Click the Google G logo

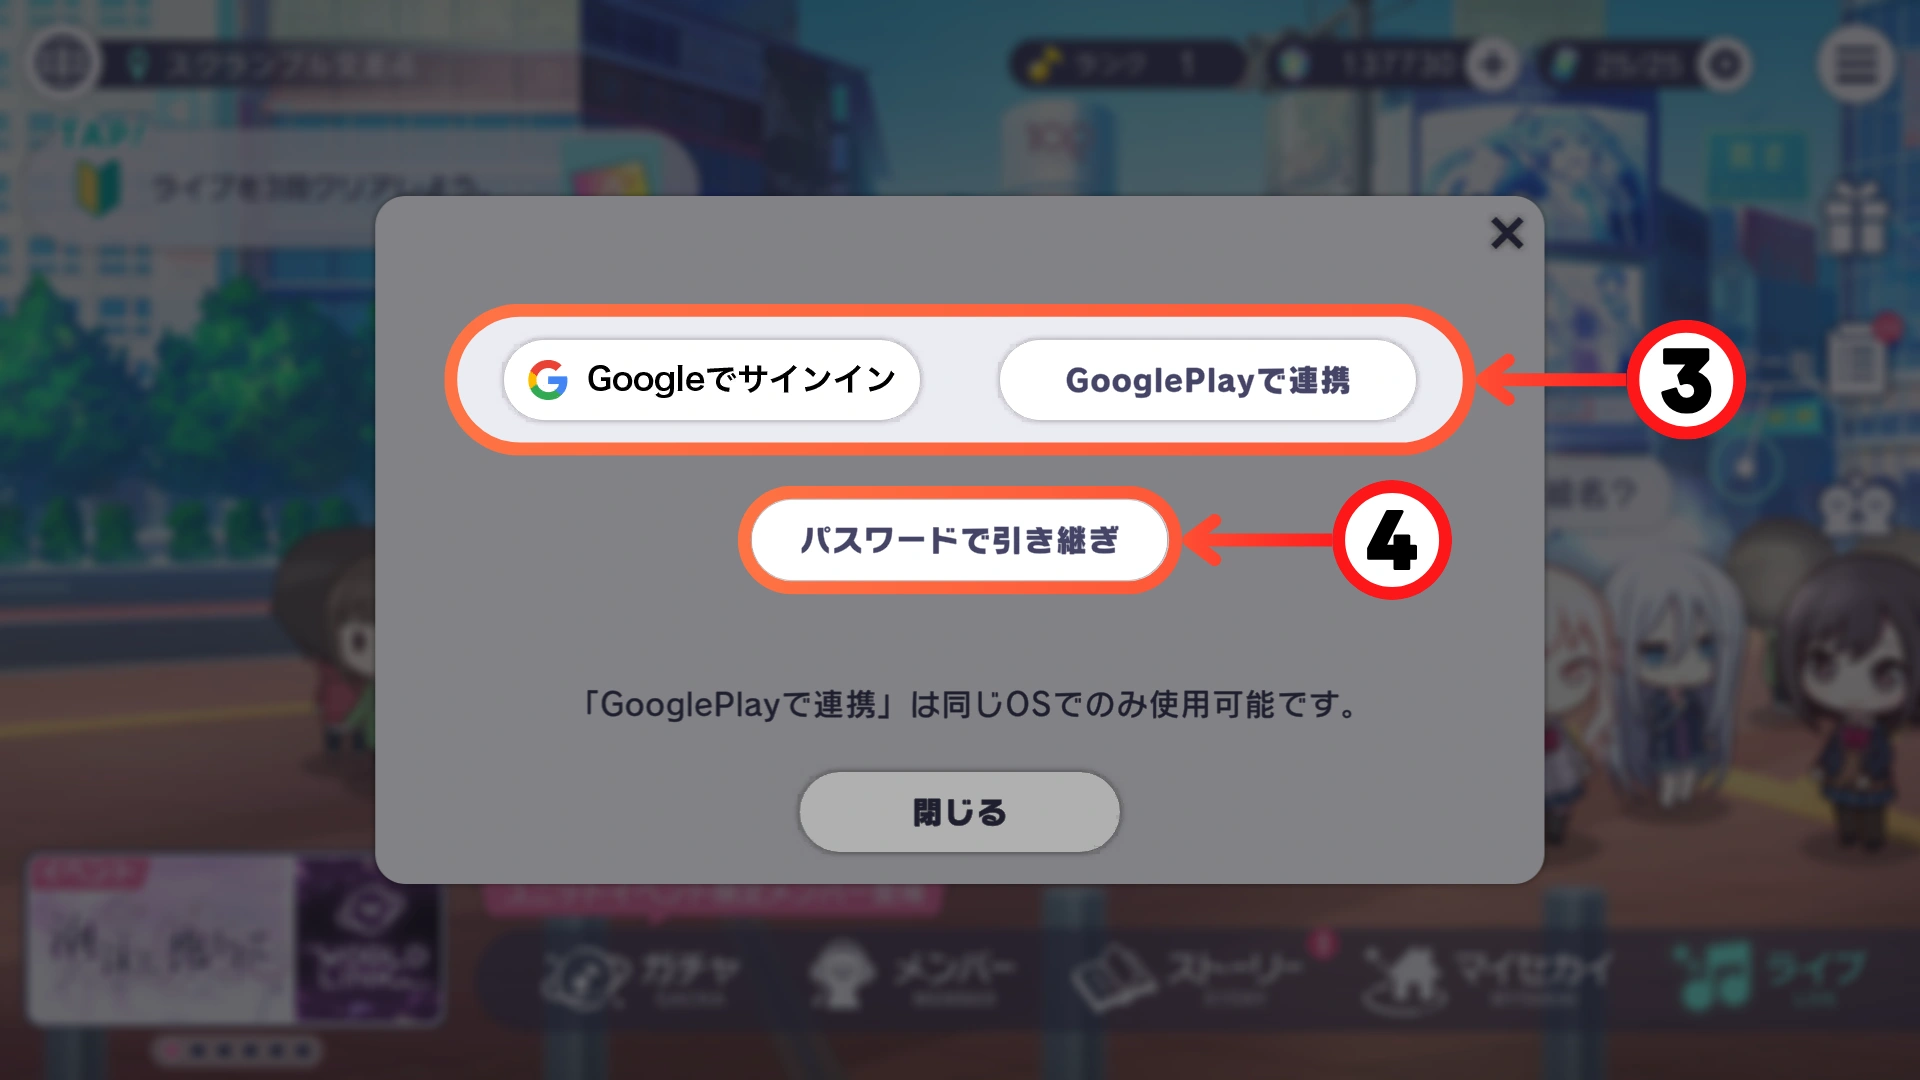[x=548, y=380]
